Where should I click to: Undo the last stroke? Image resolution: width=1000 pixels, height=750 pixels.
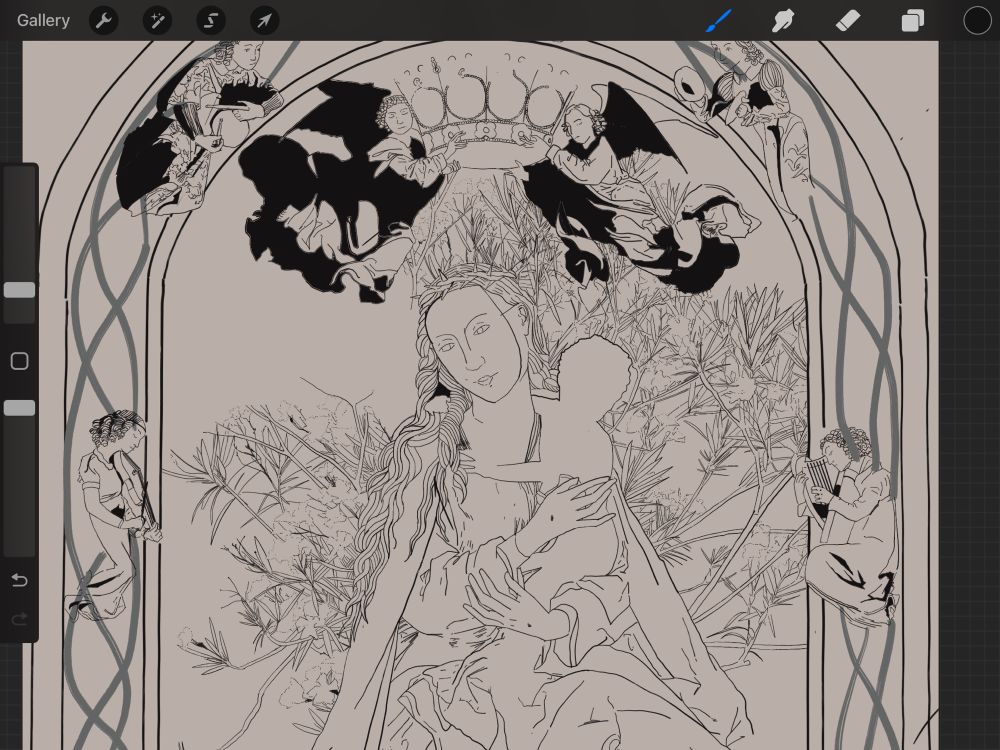[x=20, y=580]
